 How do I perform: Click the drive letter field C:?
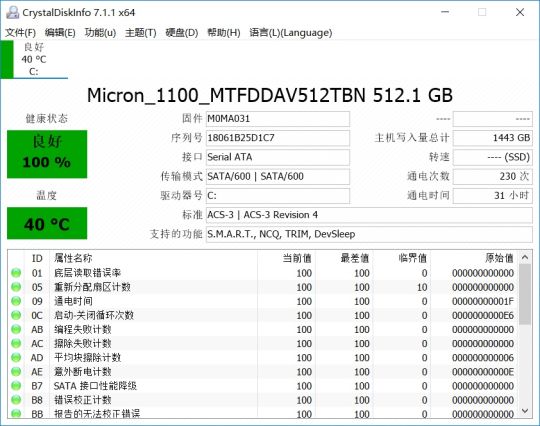tap(278, 196)
